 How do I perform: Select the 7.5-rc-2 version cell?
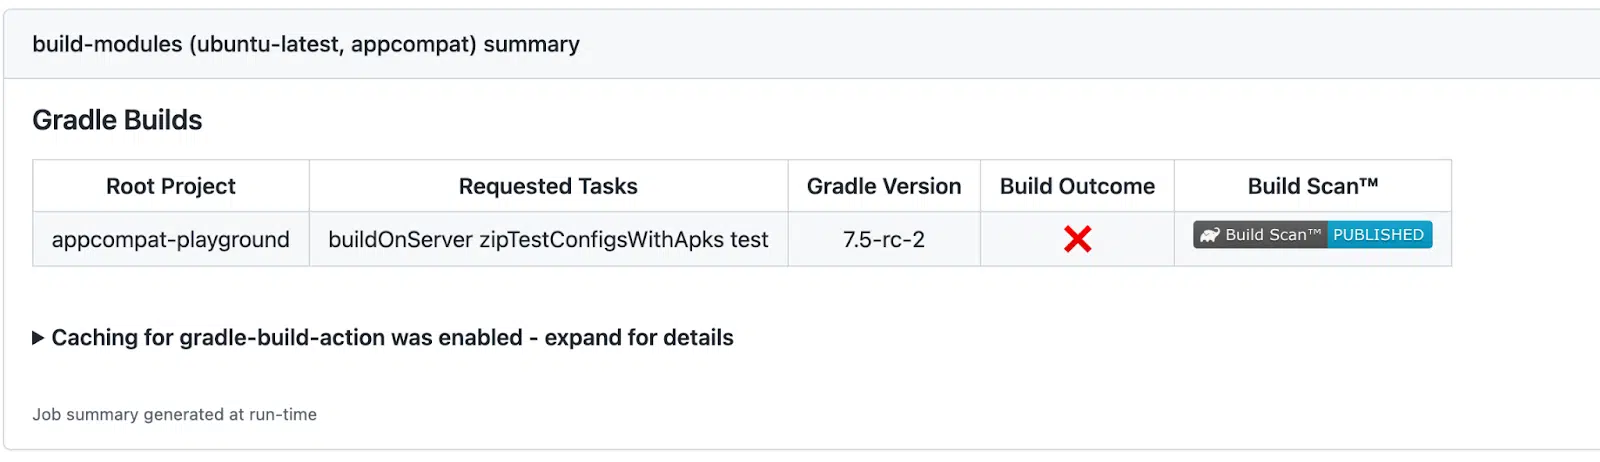click(x=884, y=240)
